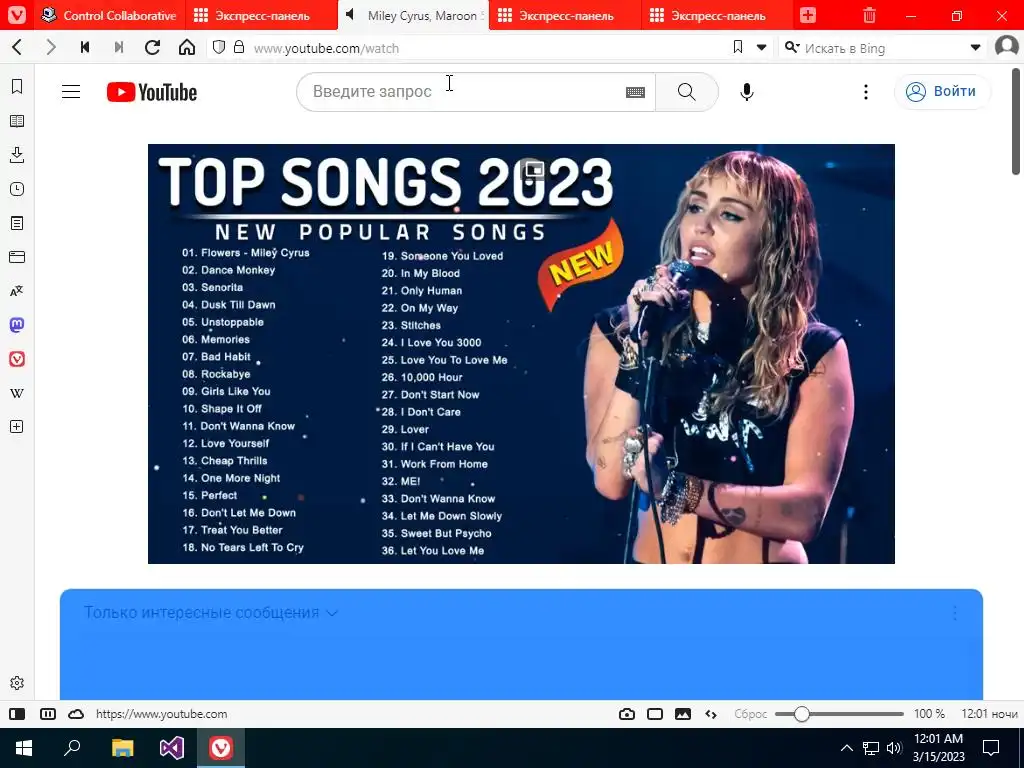Switch to last Экспресс-панель tab
This screenshot has height=768, width=1024.
(x=717, y=15)
